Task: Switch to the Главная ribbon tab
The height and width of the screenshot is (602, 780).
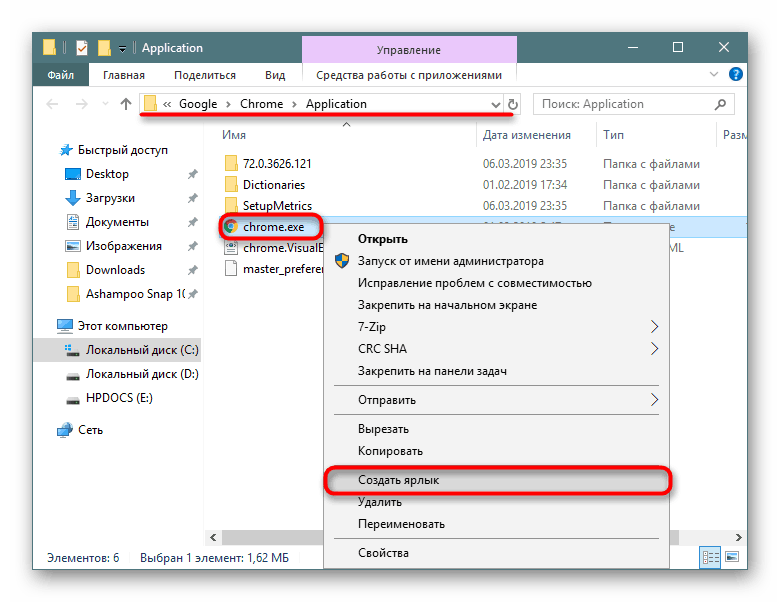Action: pyautogui.click(x=124, y=75)
